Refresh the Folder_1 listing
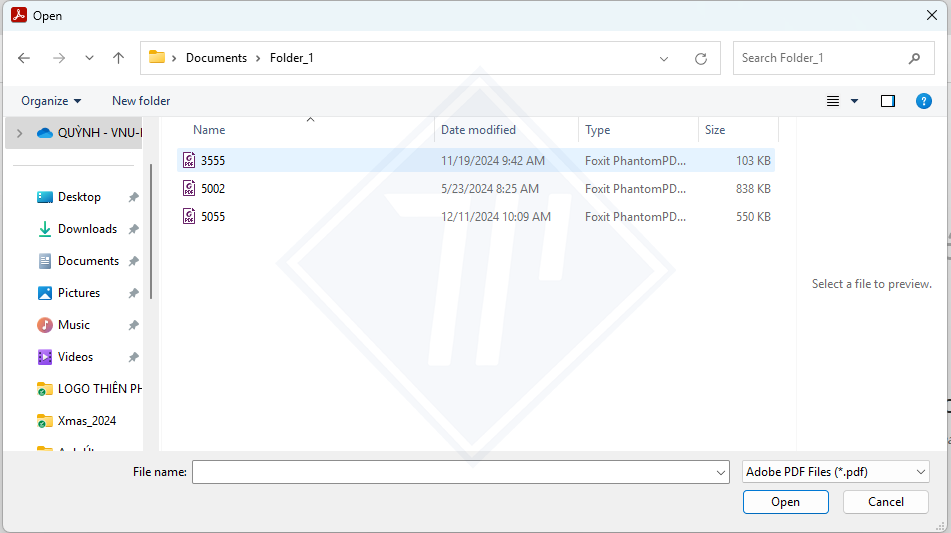Viewport: 951px width, 533px height. pyautogui.click(x=701, y=58)
